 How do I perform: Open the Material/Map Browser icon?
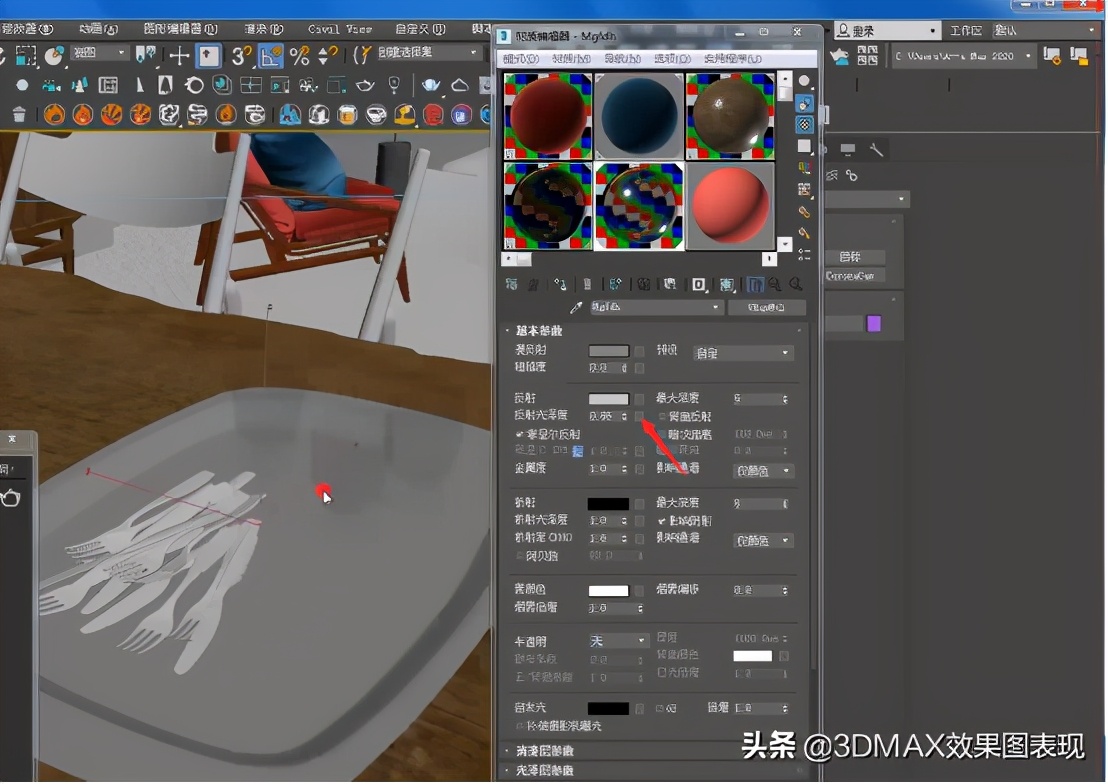pos(513,285)
